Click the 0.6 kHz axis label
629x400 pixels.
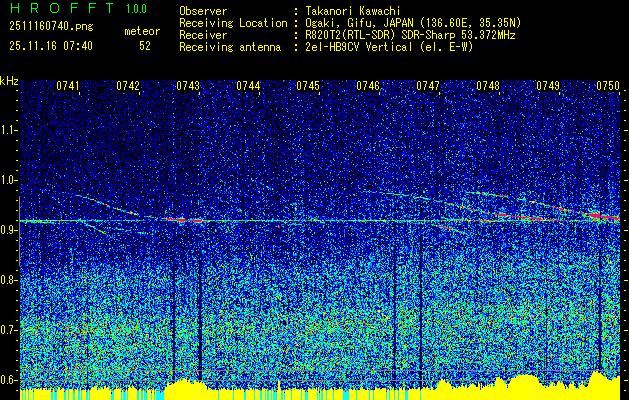pos(8,380)
